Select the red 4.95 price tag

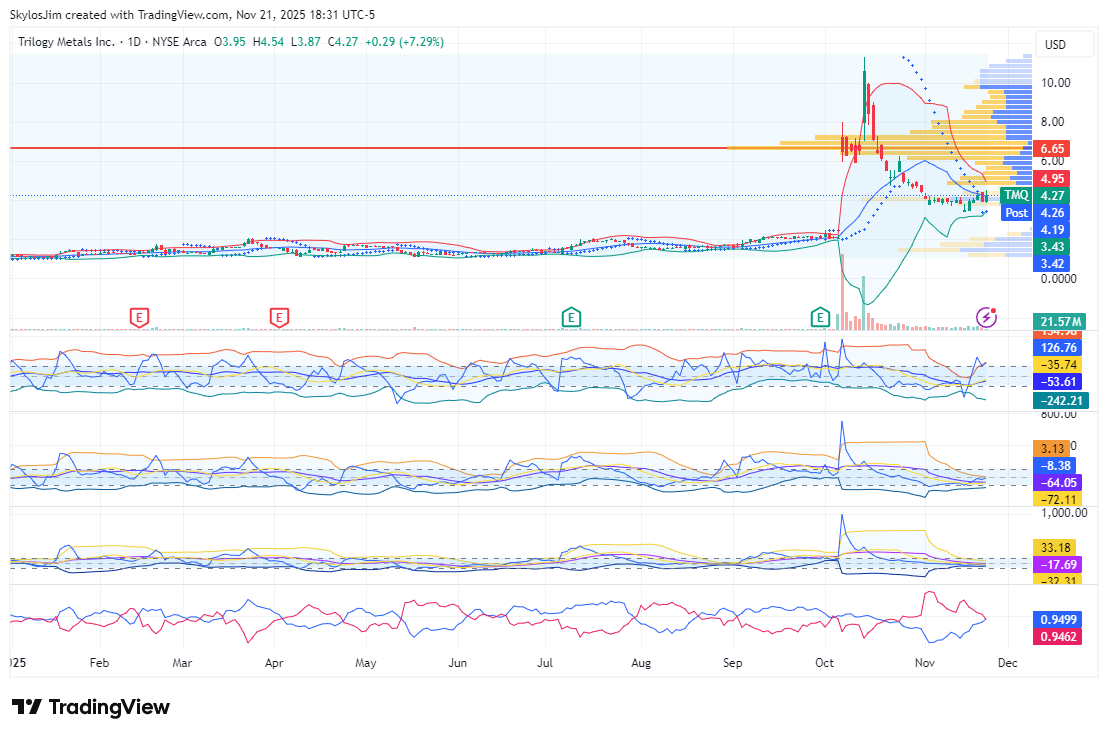point(1051,178)
